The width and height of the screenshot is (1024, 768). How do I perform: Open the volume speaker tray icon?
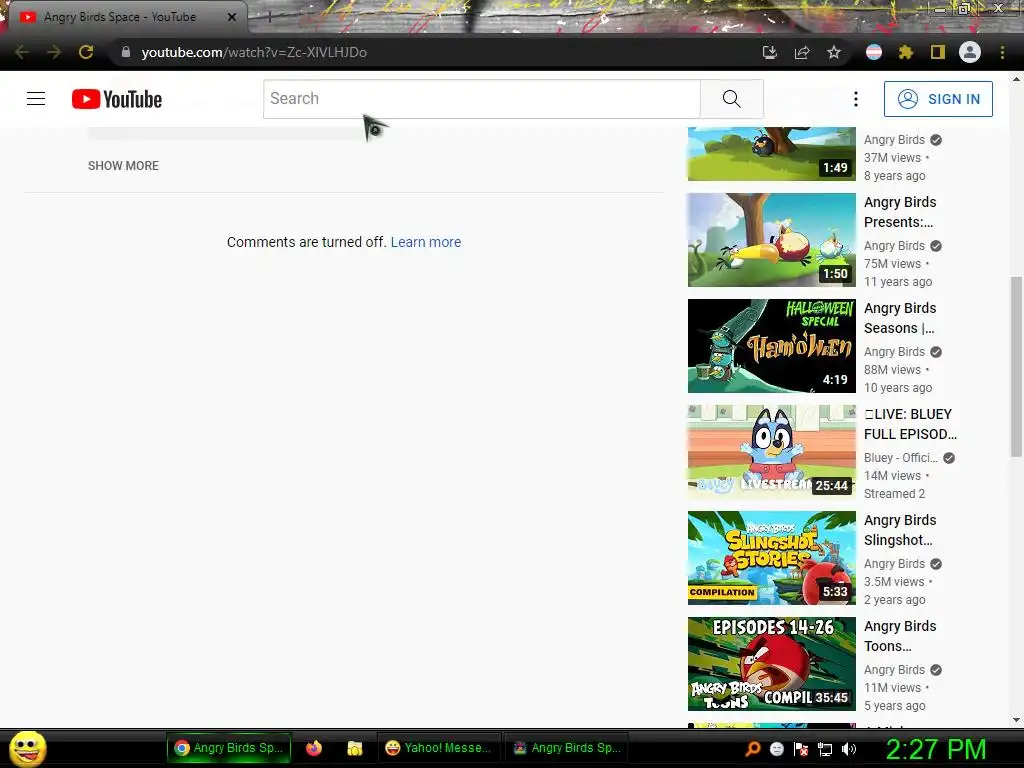849,749
